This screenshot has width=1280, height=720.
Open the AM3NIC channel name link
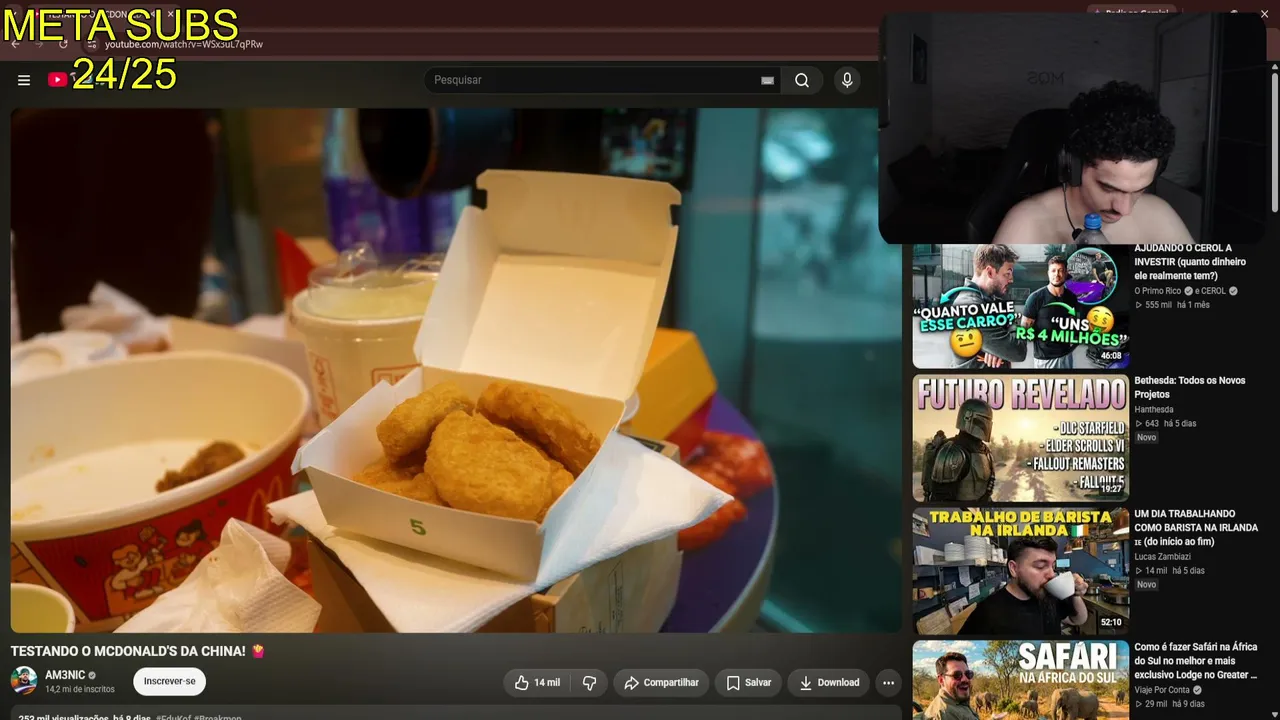(x=65, y=676)
